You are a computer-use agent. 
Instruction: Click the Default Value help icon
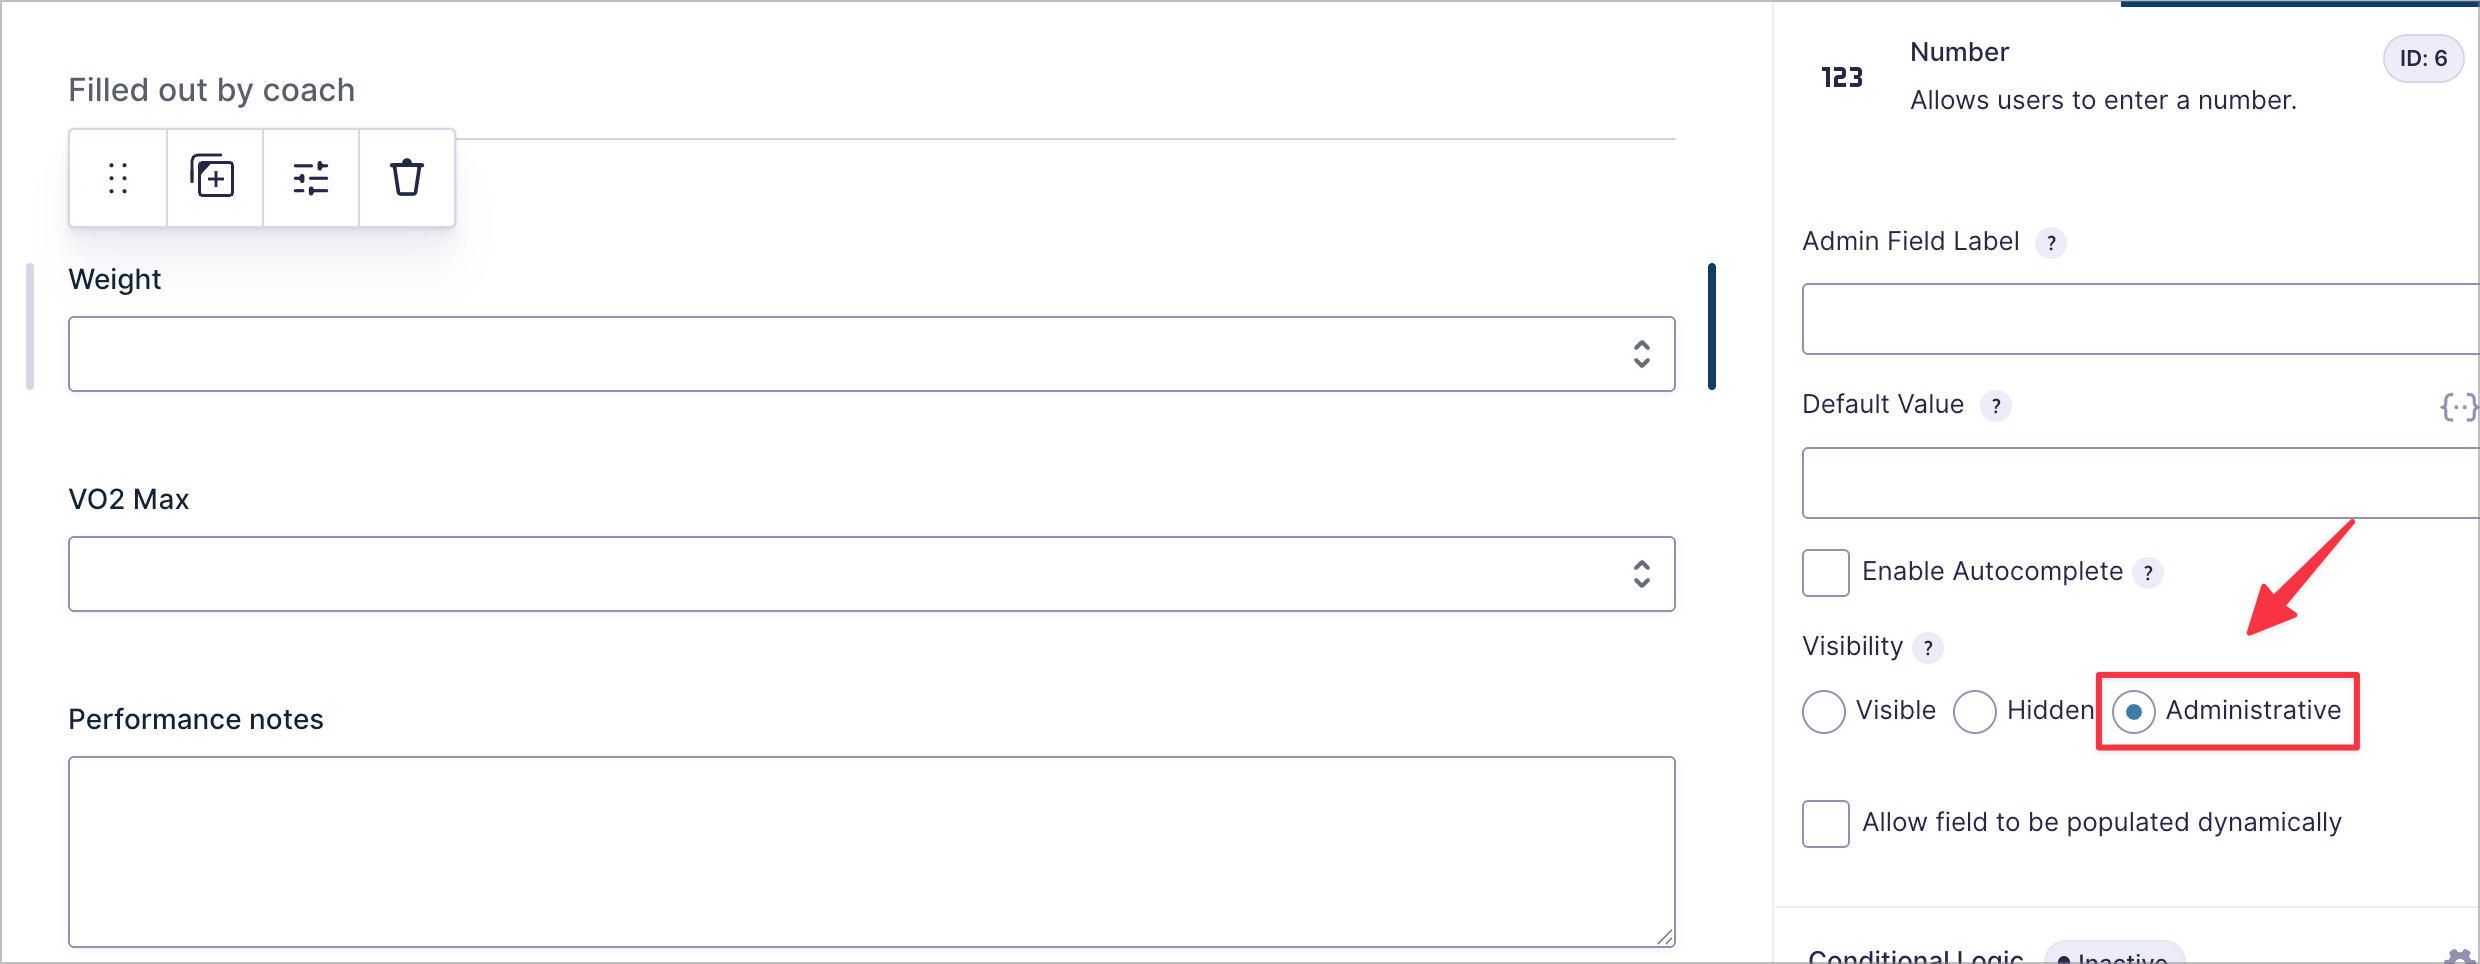tap(1997, 406)
